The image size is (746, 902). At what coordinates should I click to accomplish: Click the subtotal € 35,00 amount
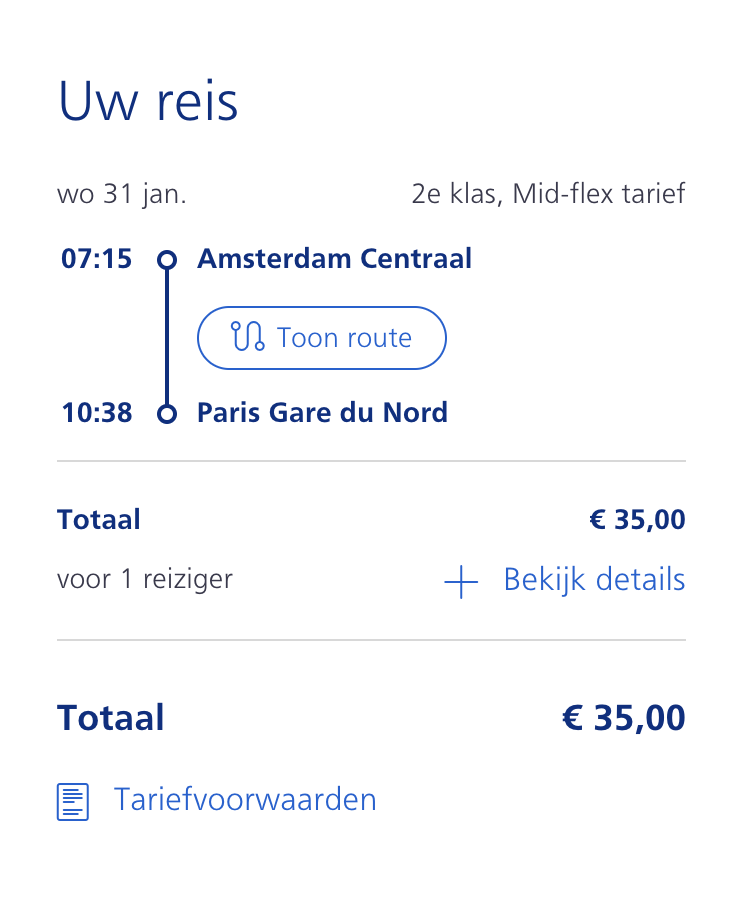click(x=637, y=519)
